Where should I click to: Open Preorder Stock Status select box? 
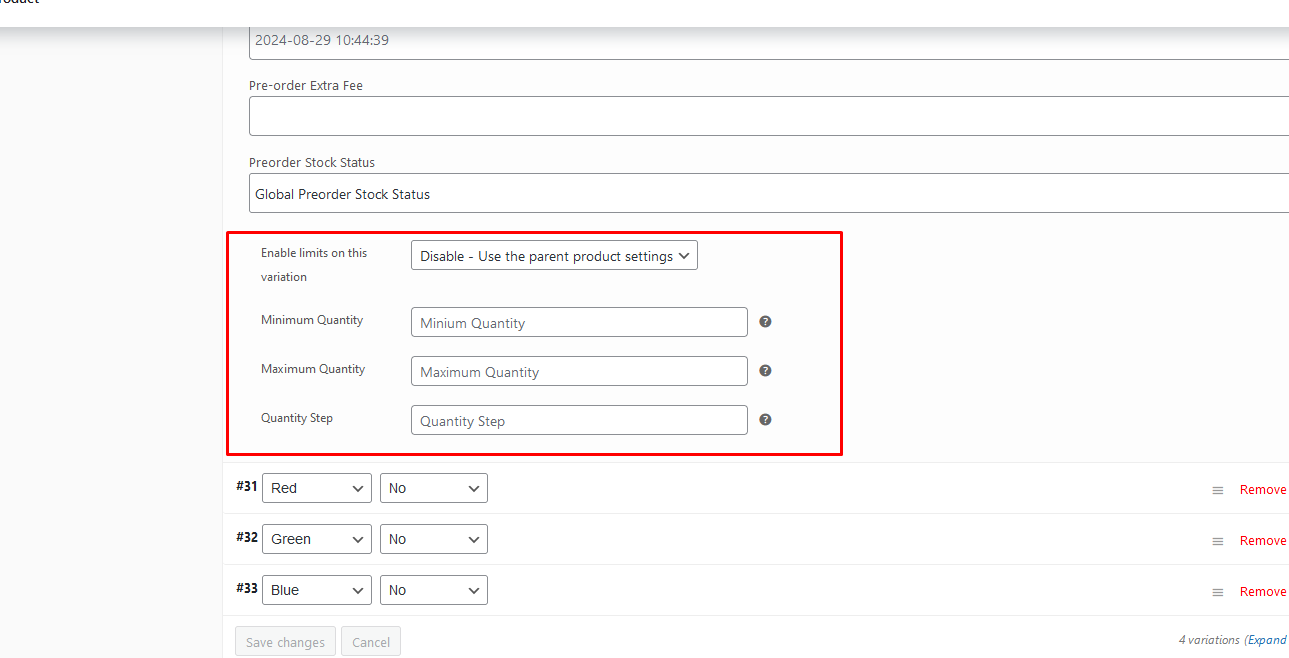click(768, 194)
